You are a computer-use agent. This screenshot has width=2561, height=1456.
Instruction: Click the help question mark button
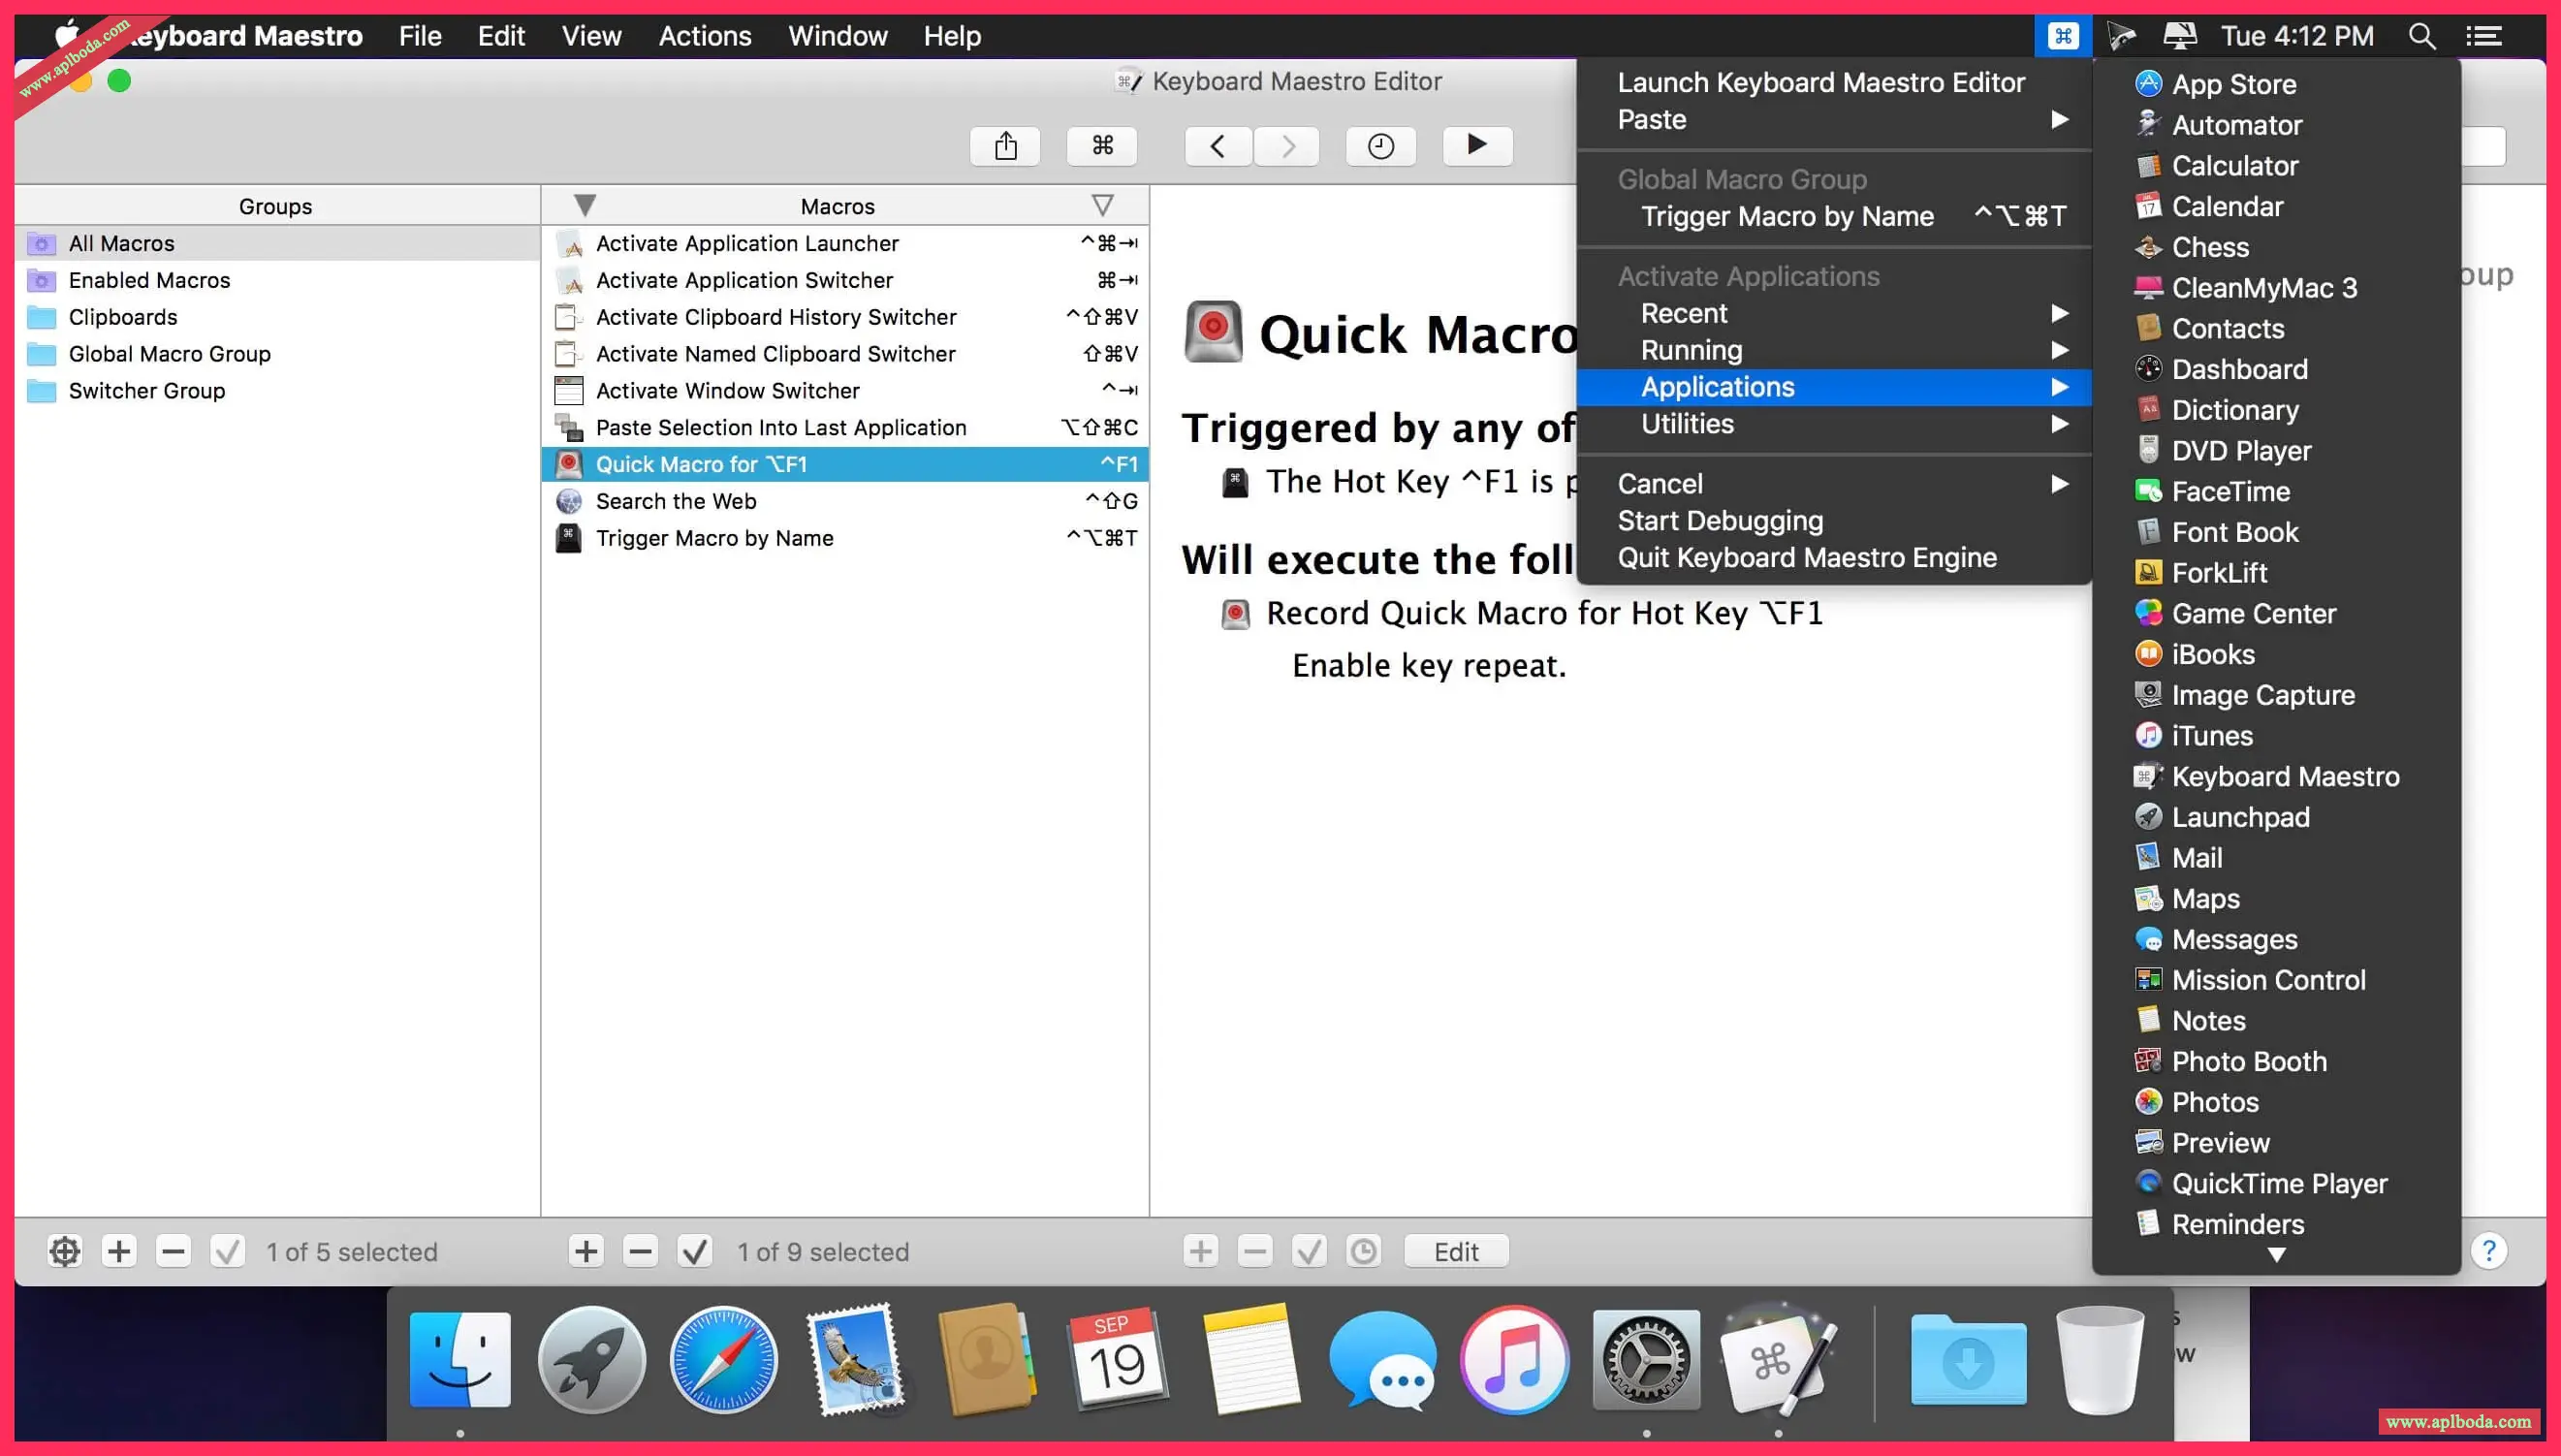2488,1251
